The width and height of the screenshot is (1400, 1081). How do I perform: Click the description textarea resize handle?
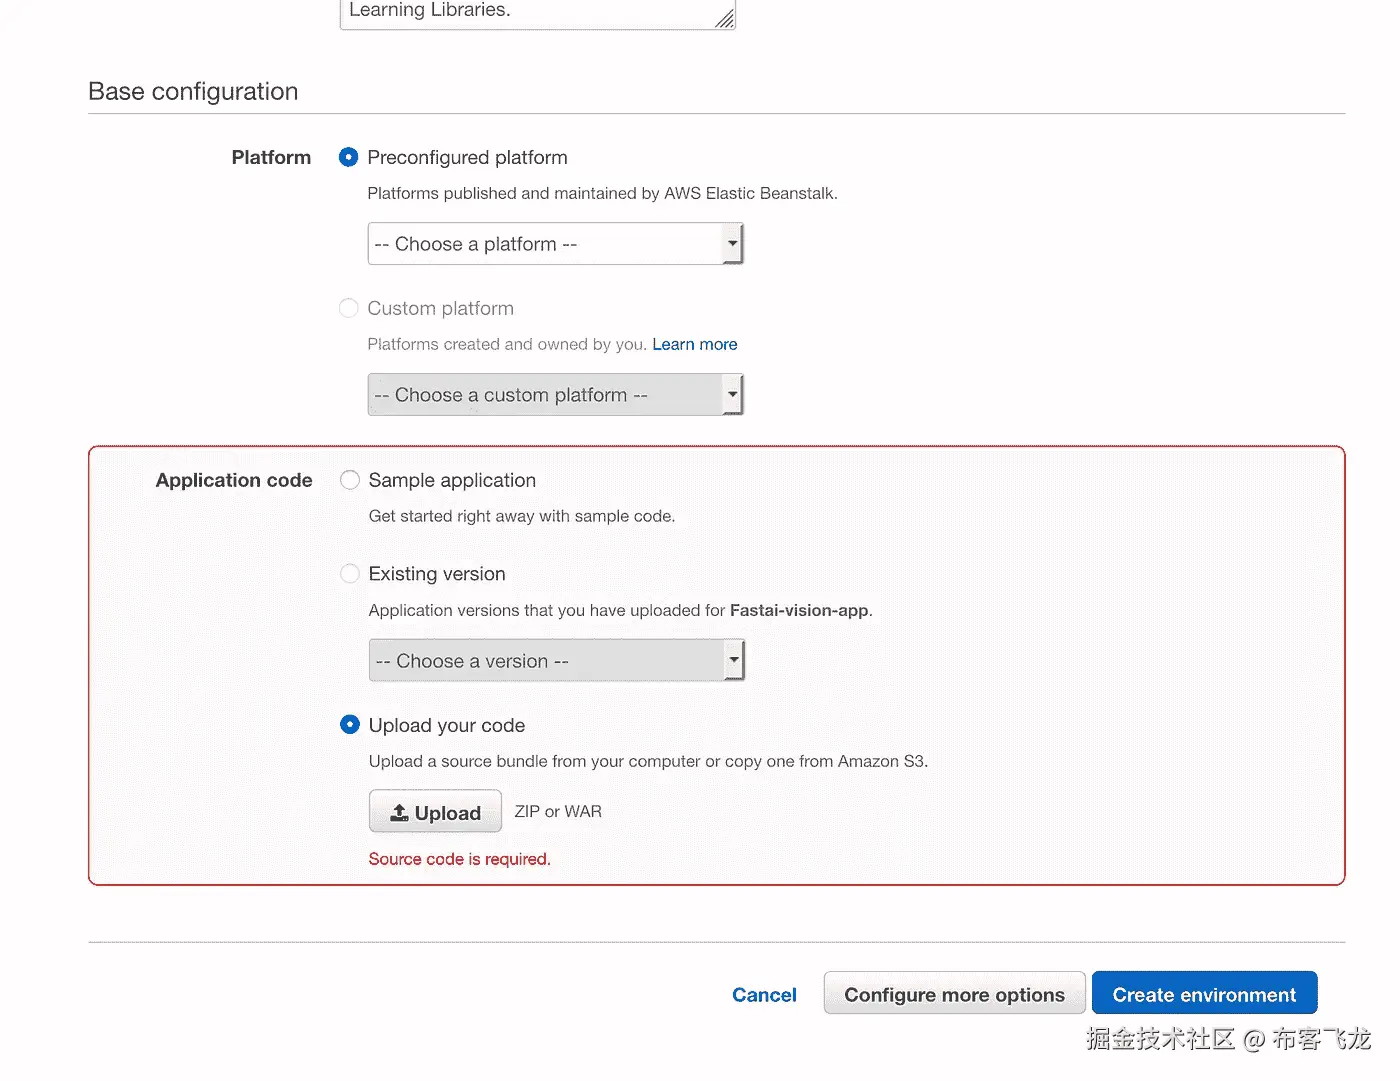point(725,18)
